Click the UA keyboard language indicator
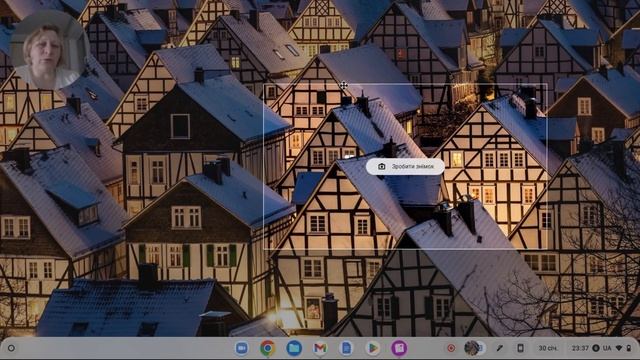 click(607, 348)
